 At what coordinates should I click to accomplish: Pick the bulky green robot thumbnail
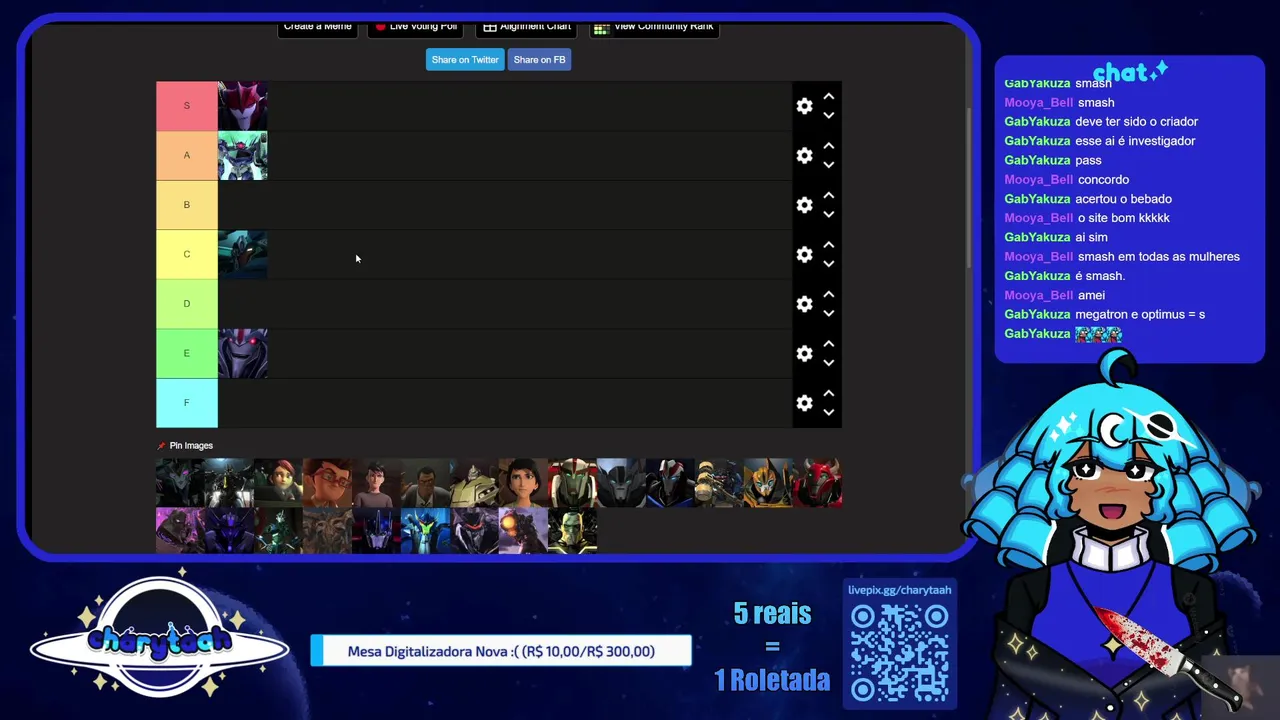(x=474, y=483)
